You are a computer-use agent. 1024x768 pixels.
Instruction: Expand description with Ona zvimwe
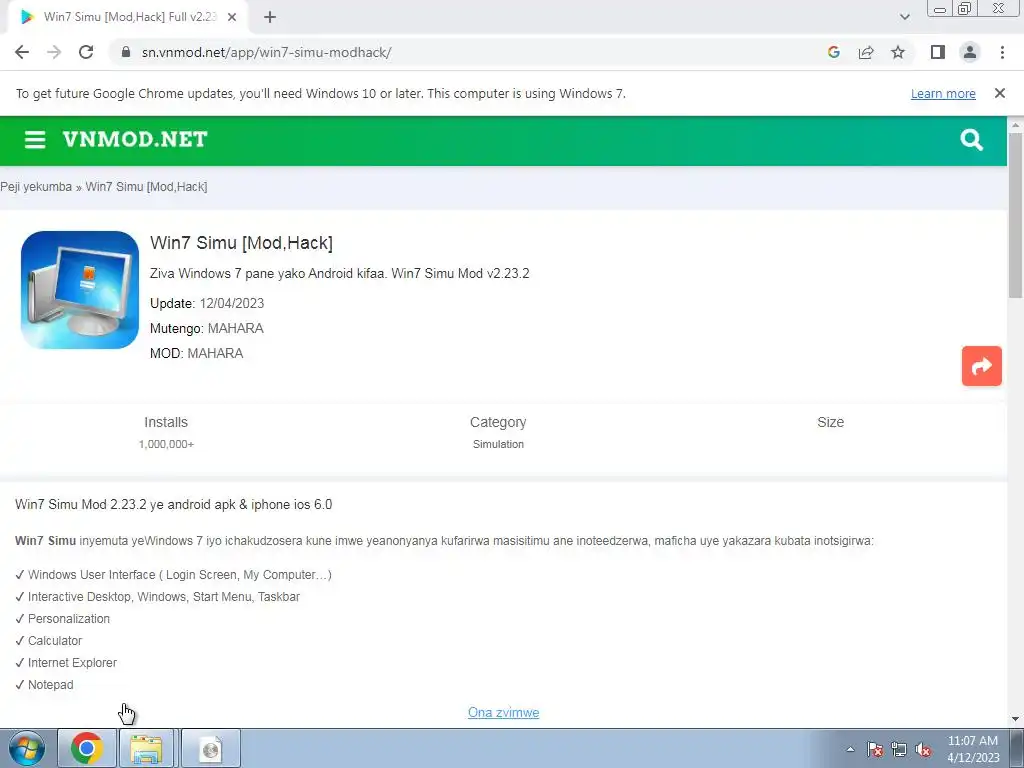(x=504, y=712)
